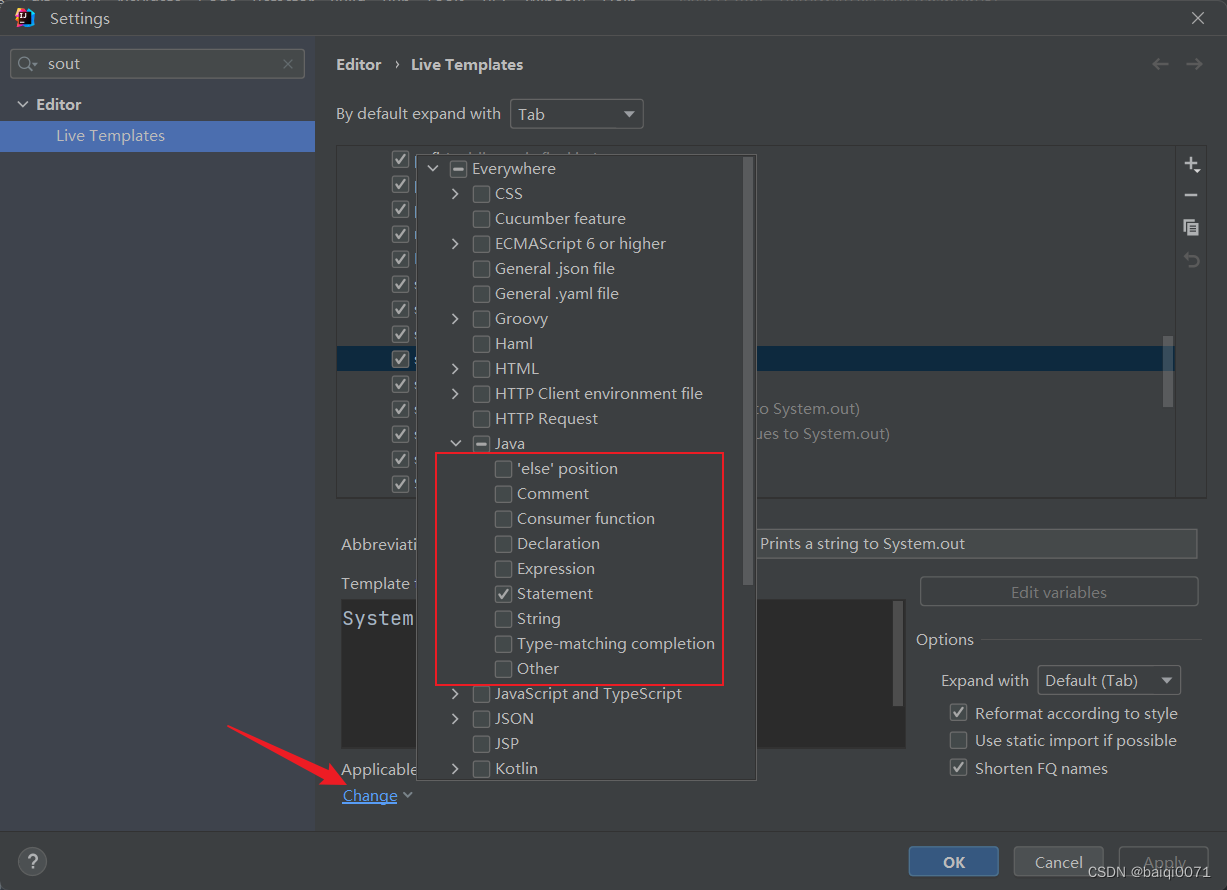Click the restore deleted templates undo icon

tap(1191, 259)
